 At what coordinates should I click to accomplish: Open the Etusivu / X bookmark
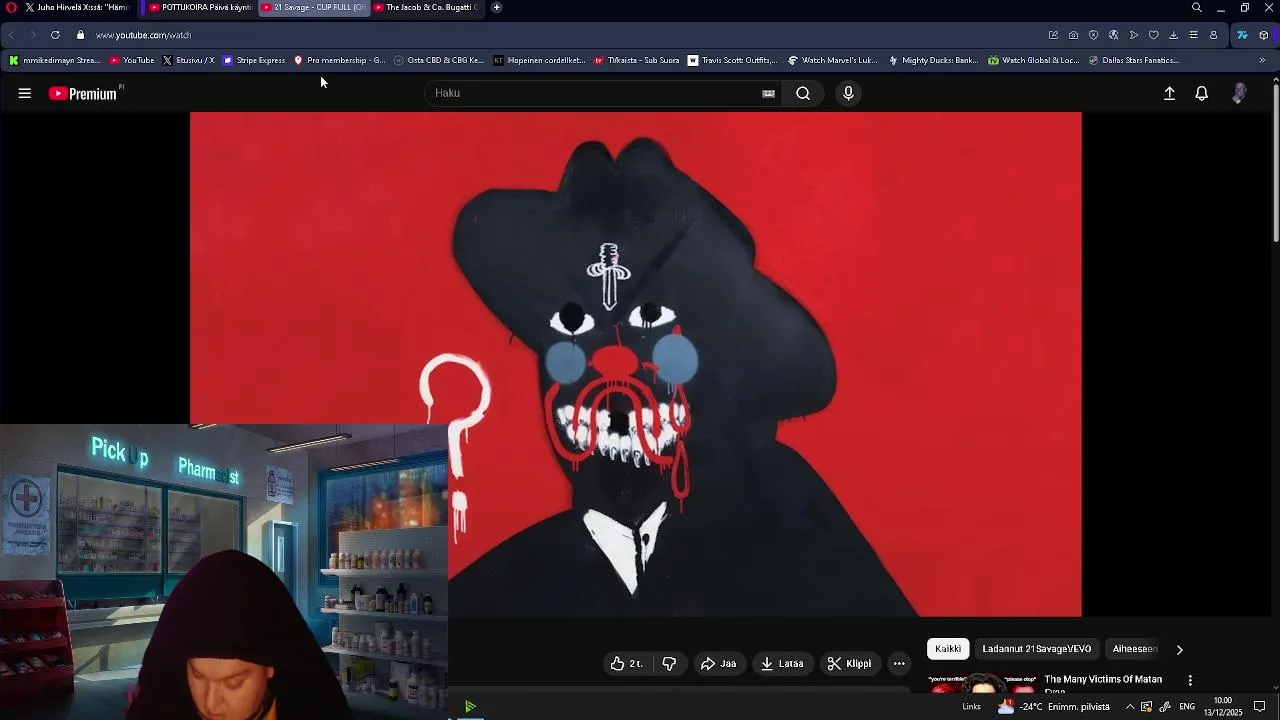point(188,60)
